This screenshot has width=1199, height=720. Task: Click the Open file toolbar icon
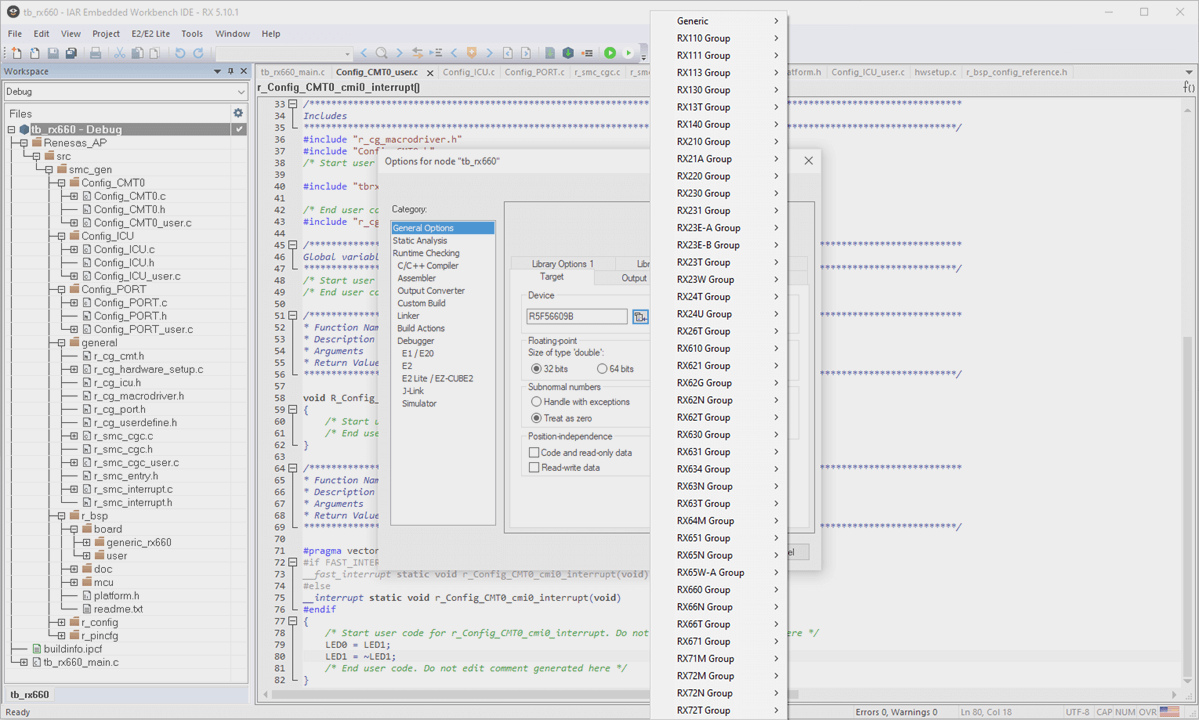pos(34,53)
